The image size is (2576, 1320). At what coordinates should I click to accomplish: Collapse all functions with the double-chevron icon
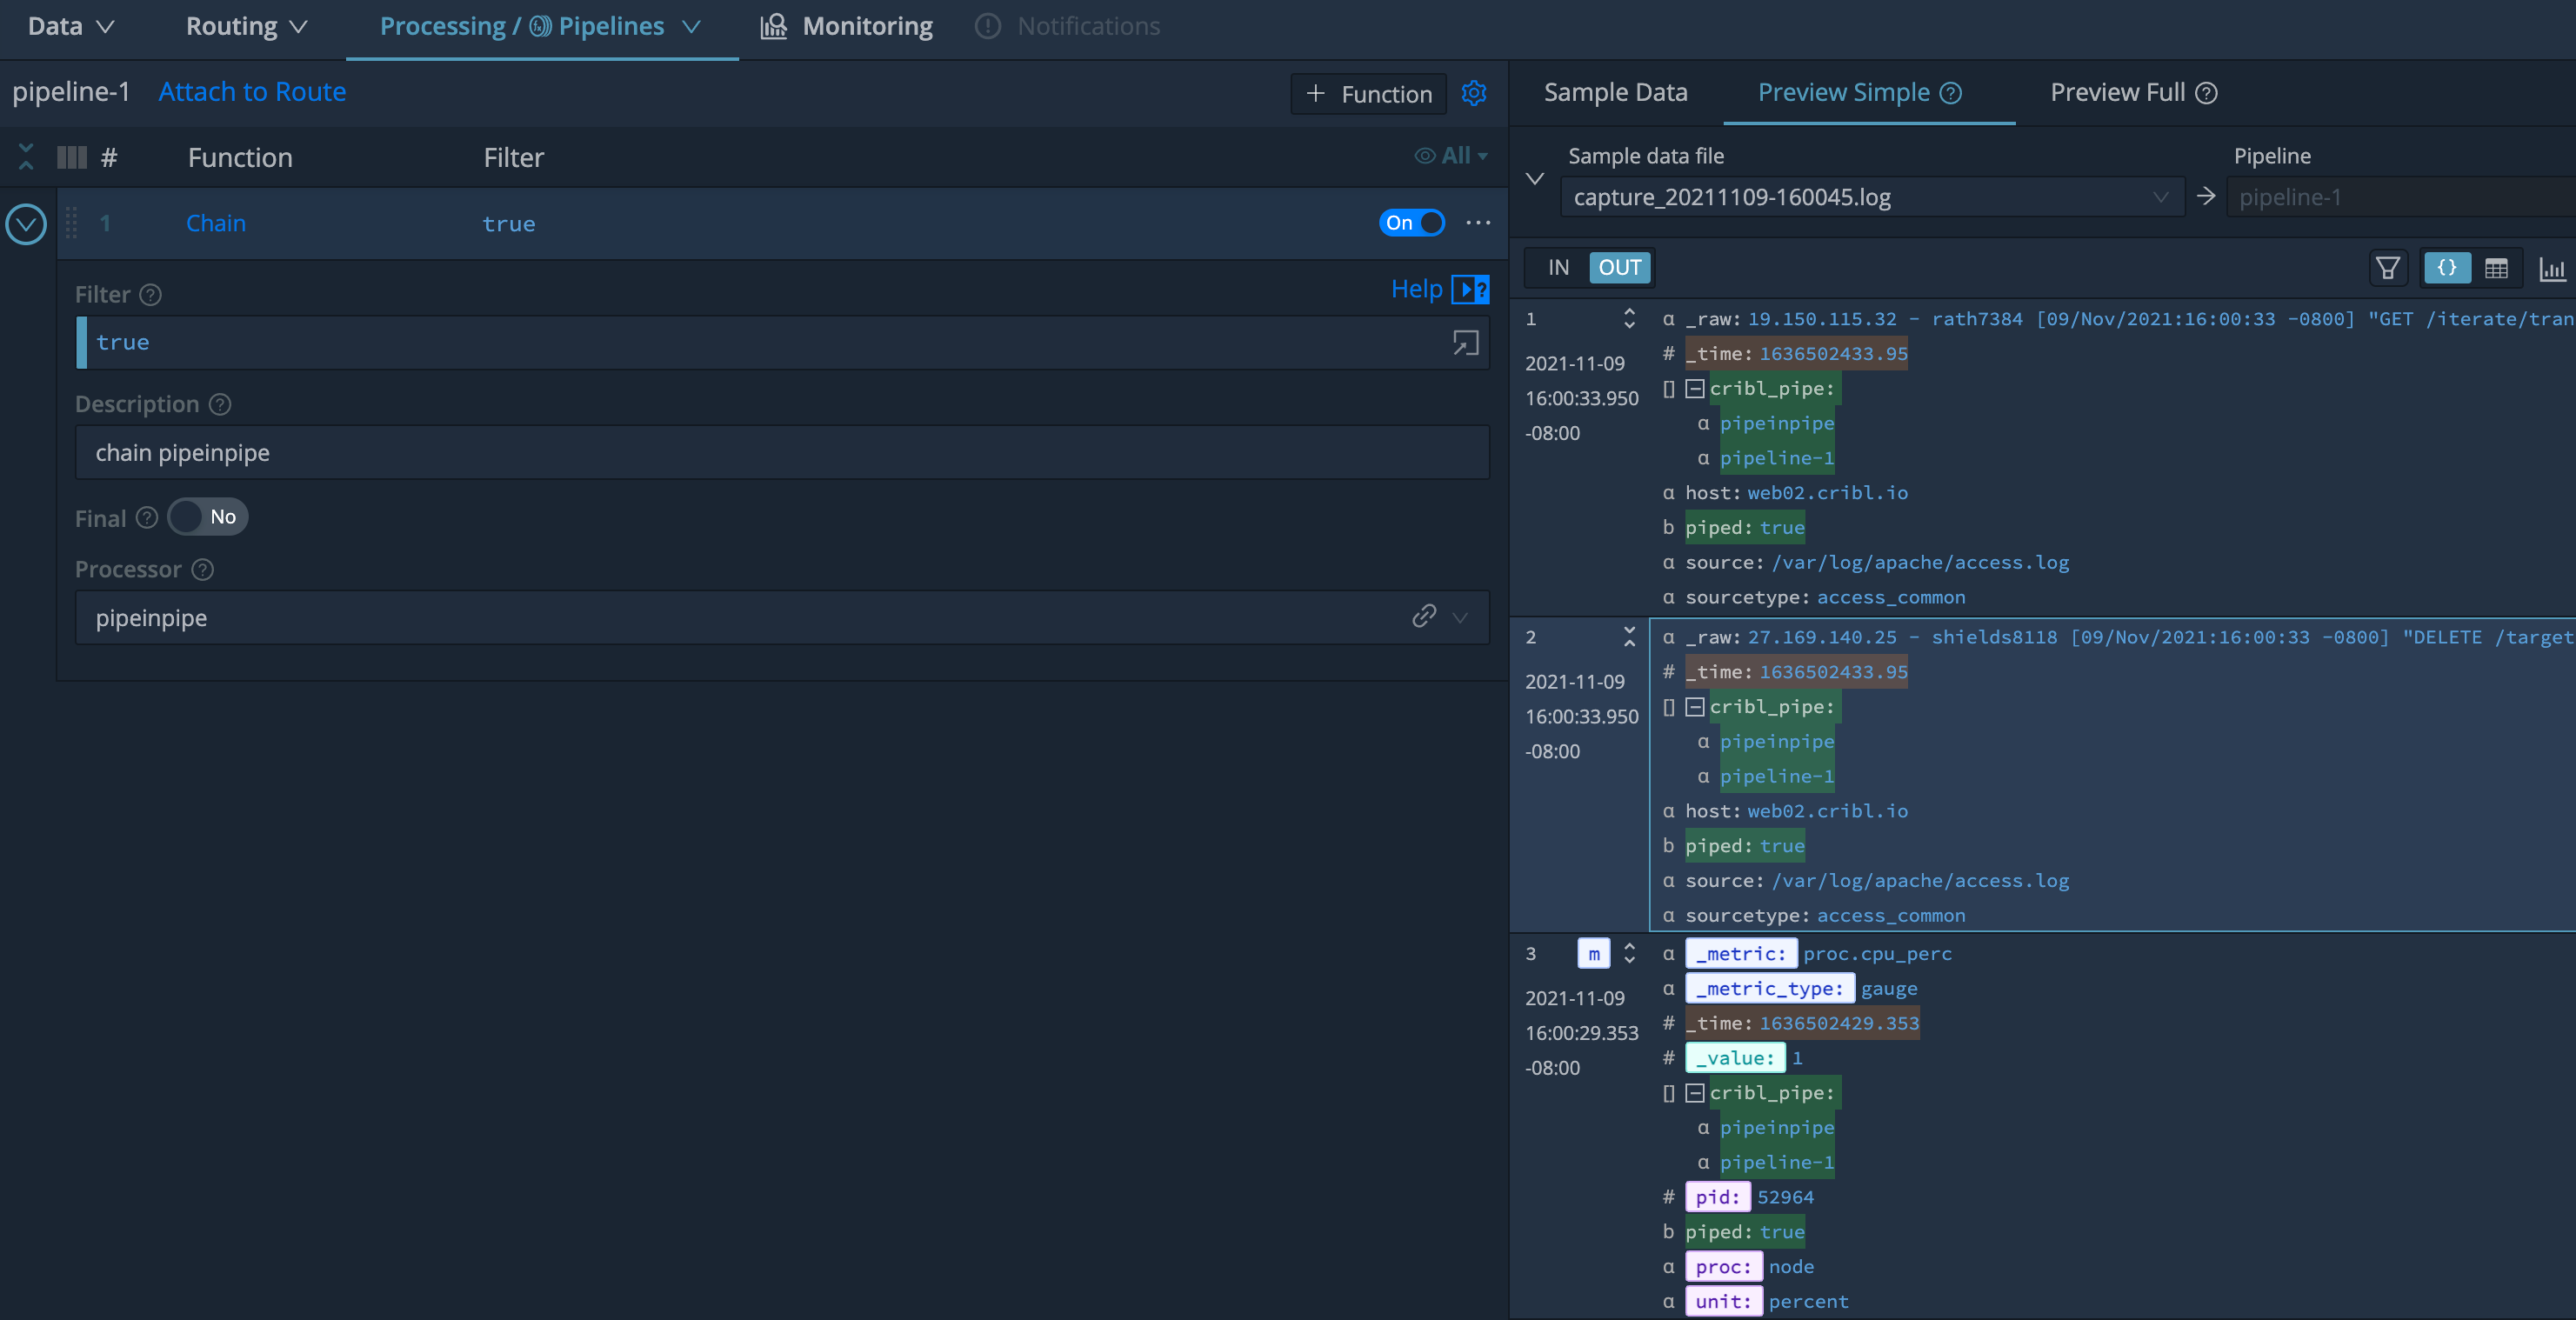[x=25, y=156]
